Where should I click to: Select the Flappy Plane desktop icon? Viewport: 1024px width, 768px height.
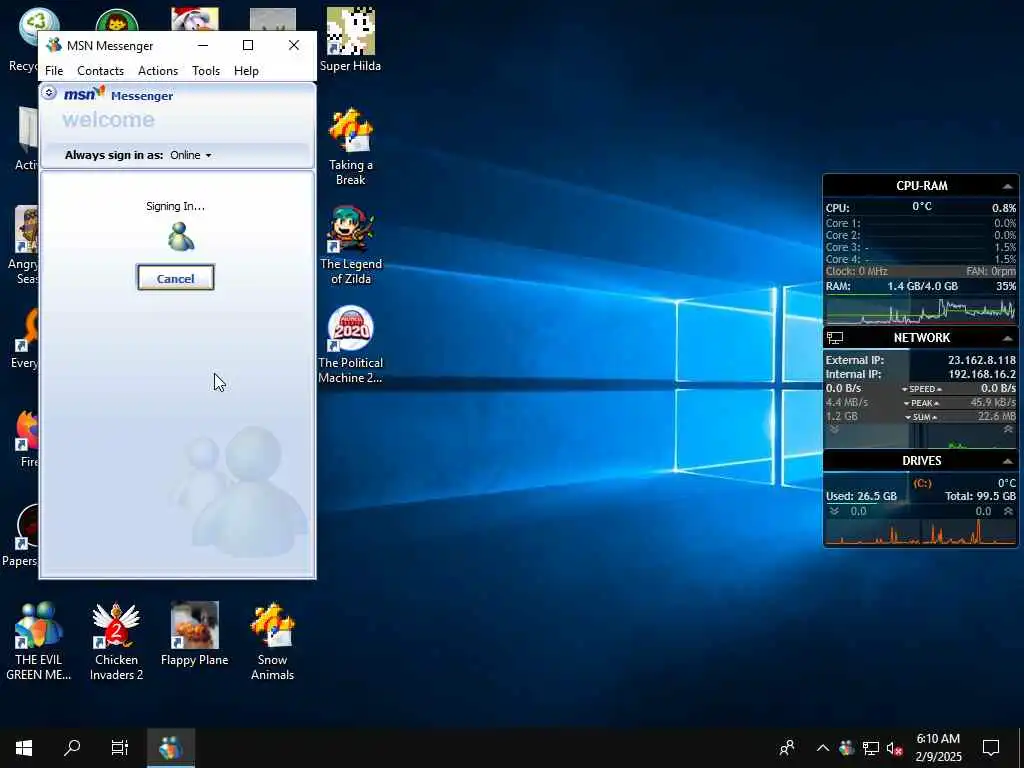coord(195,633)
